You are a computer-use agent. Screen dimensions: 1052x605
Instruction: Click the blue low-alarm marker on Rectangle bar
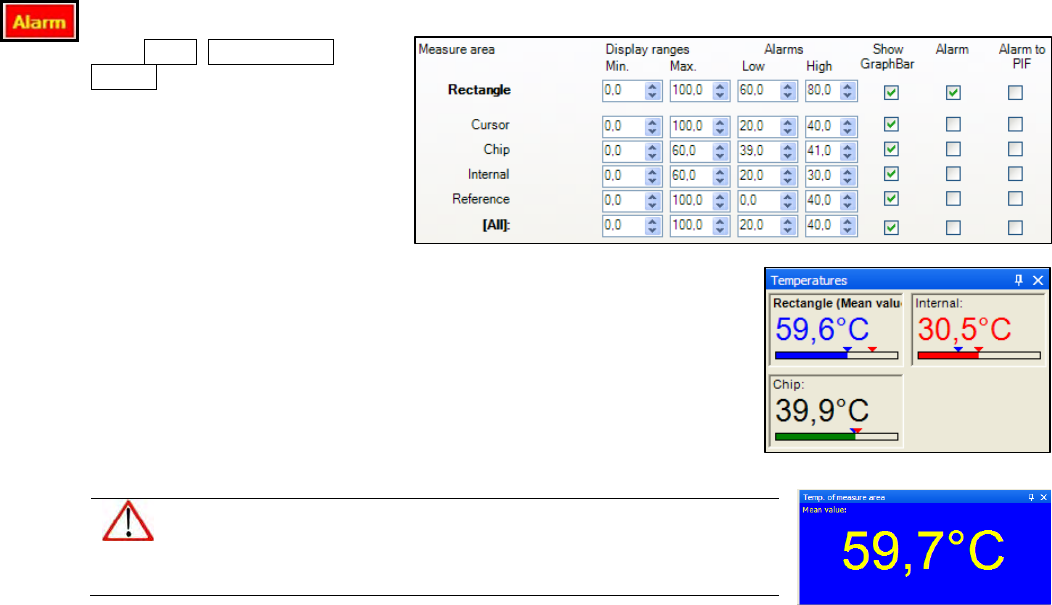click(847, 349)
